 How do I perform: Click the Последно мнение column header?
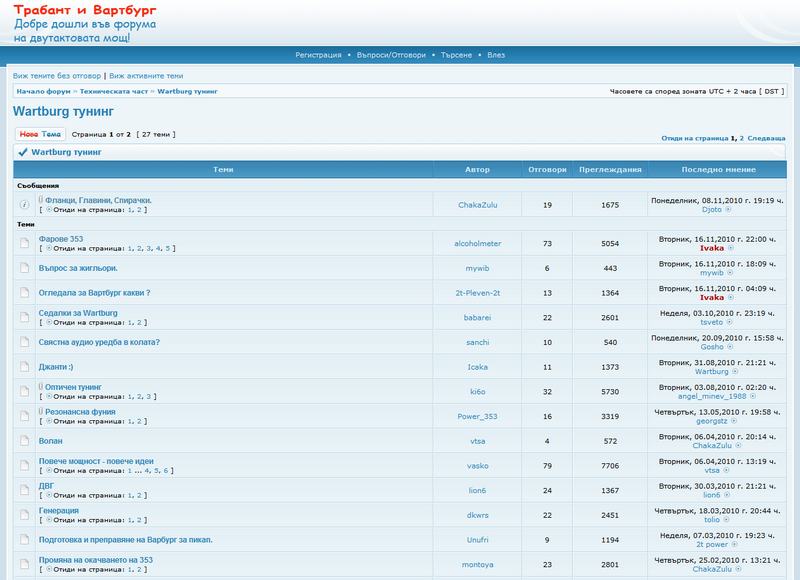(718, 169)
